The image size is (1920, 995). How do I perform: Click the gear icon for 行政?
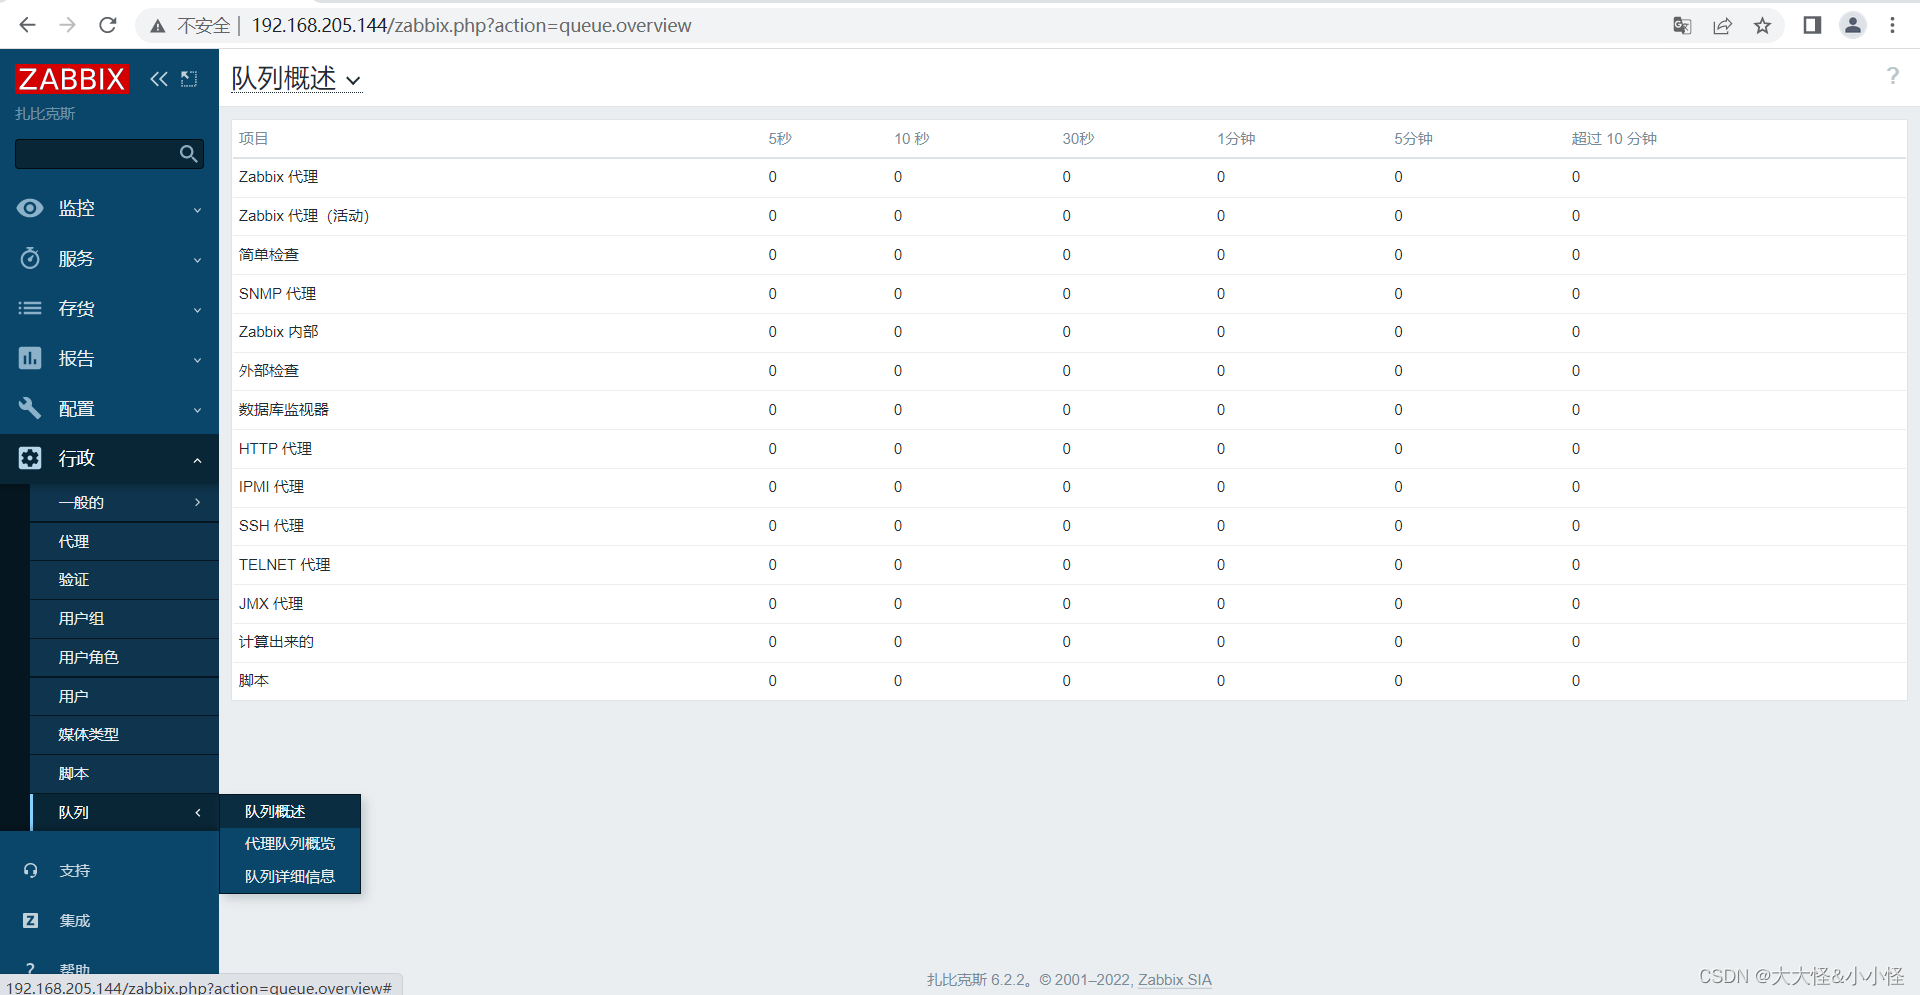[x=30, y=458]
